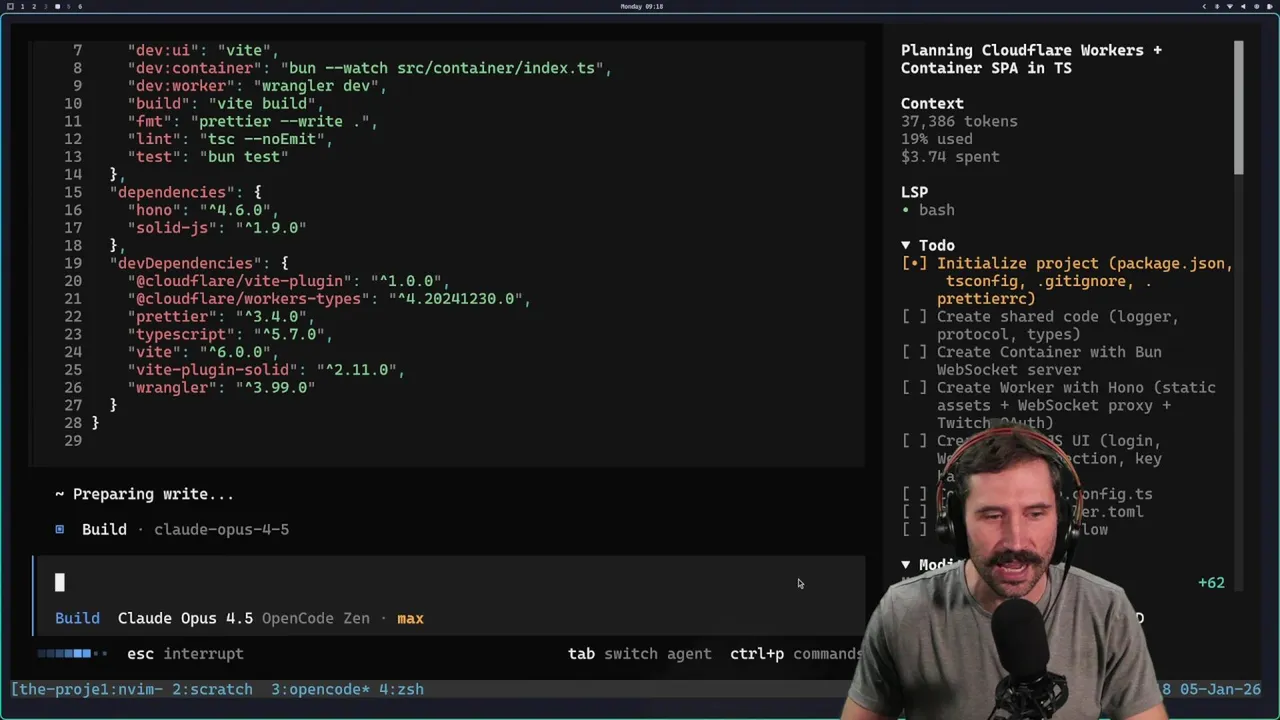Viewport: 1280px width, 720px height.
Task: Open the battery tray icon
Action: (x=1270, y=6)
